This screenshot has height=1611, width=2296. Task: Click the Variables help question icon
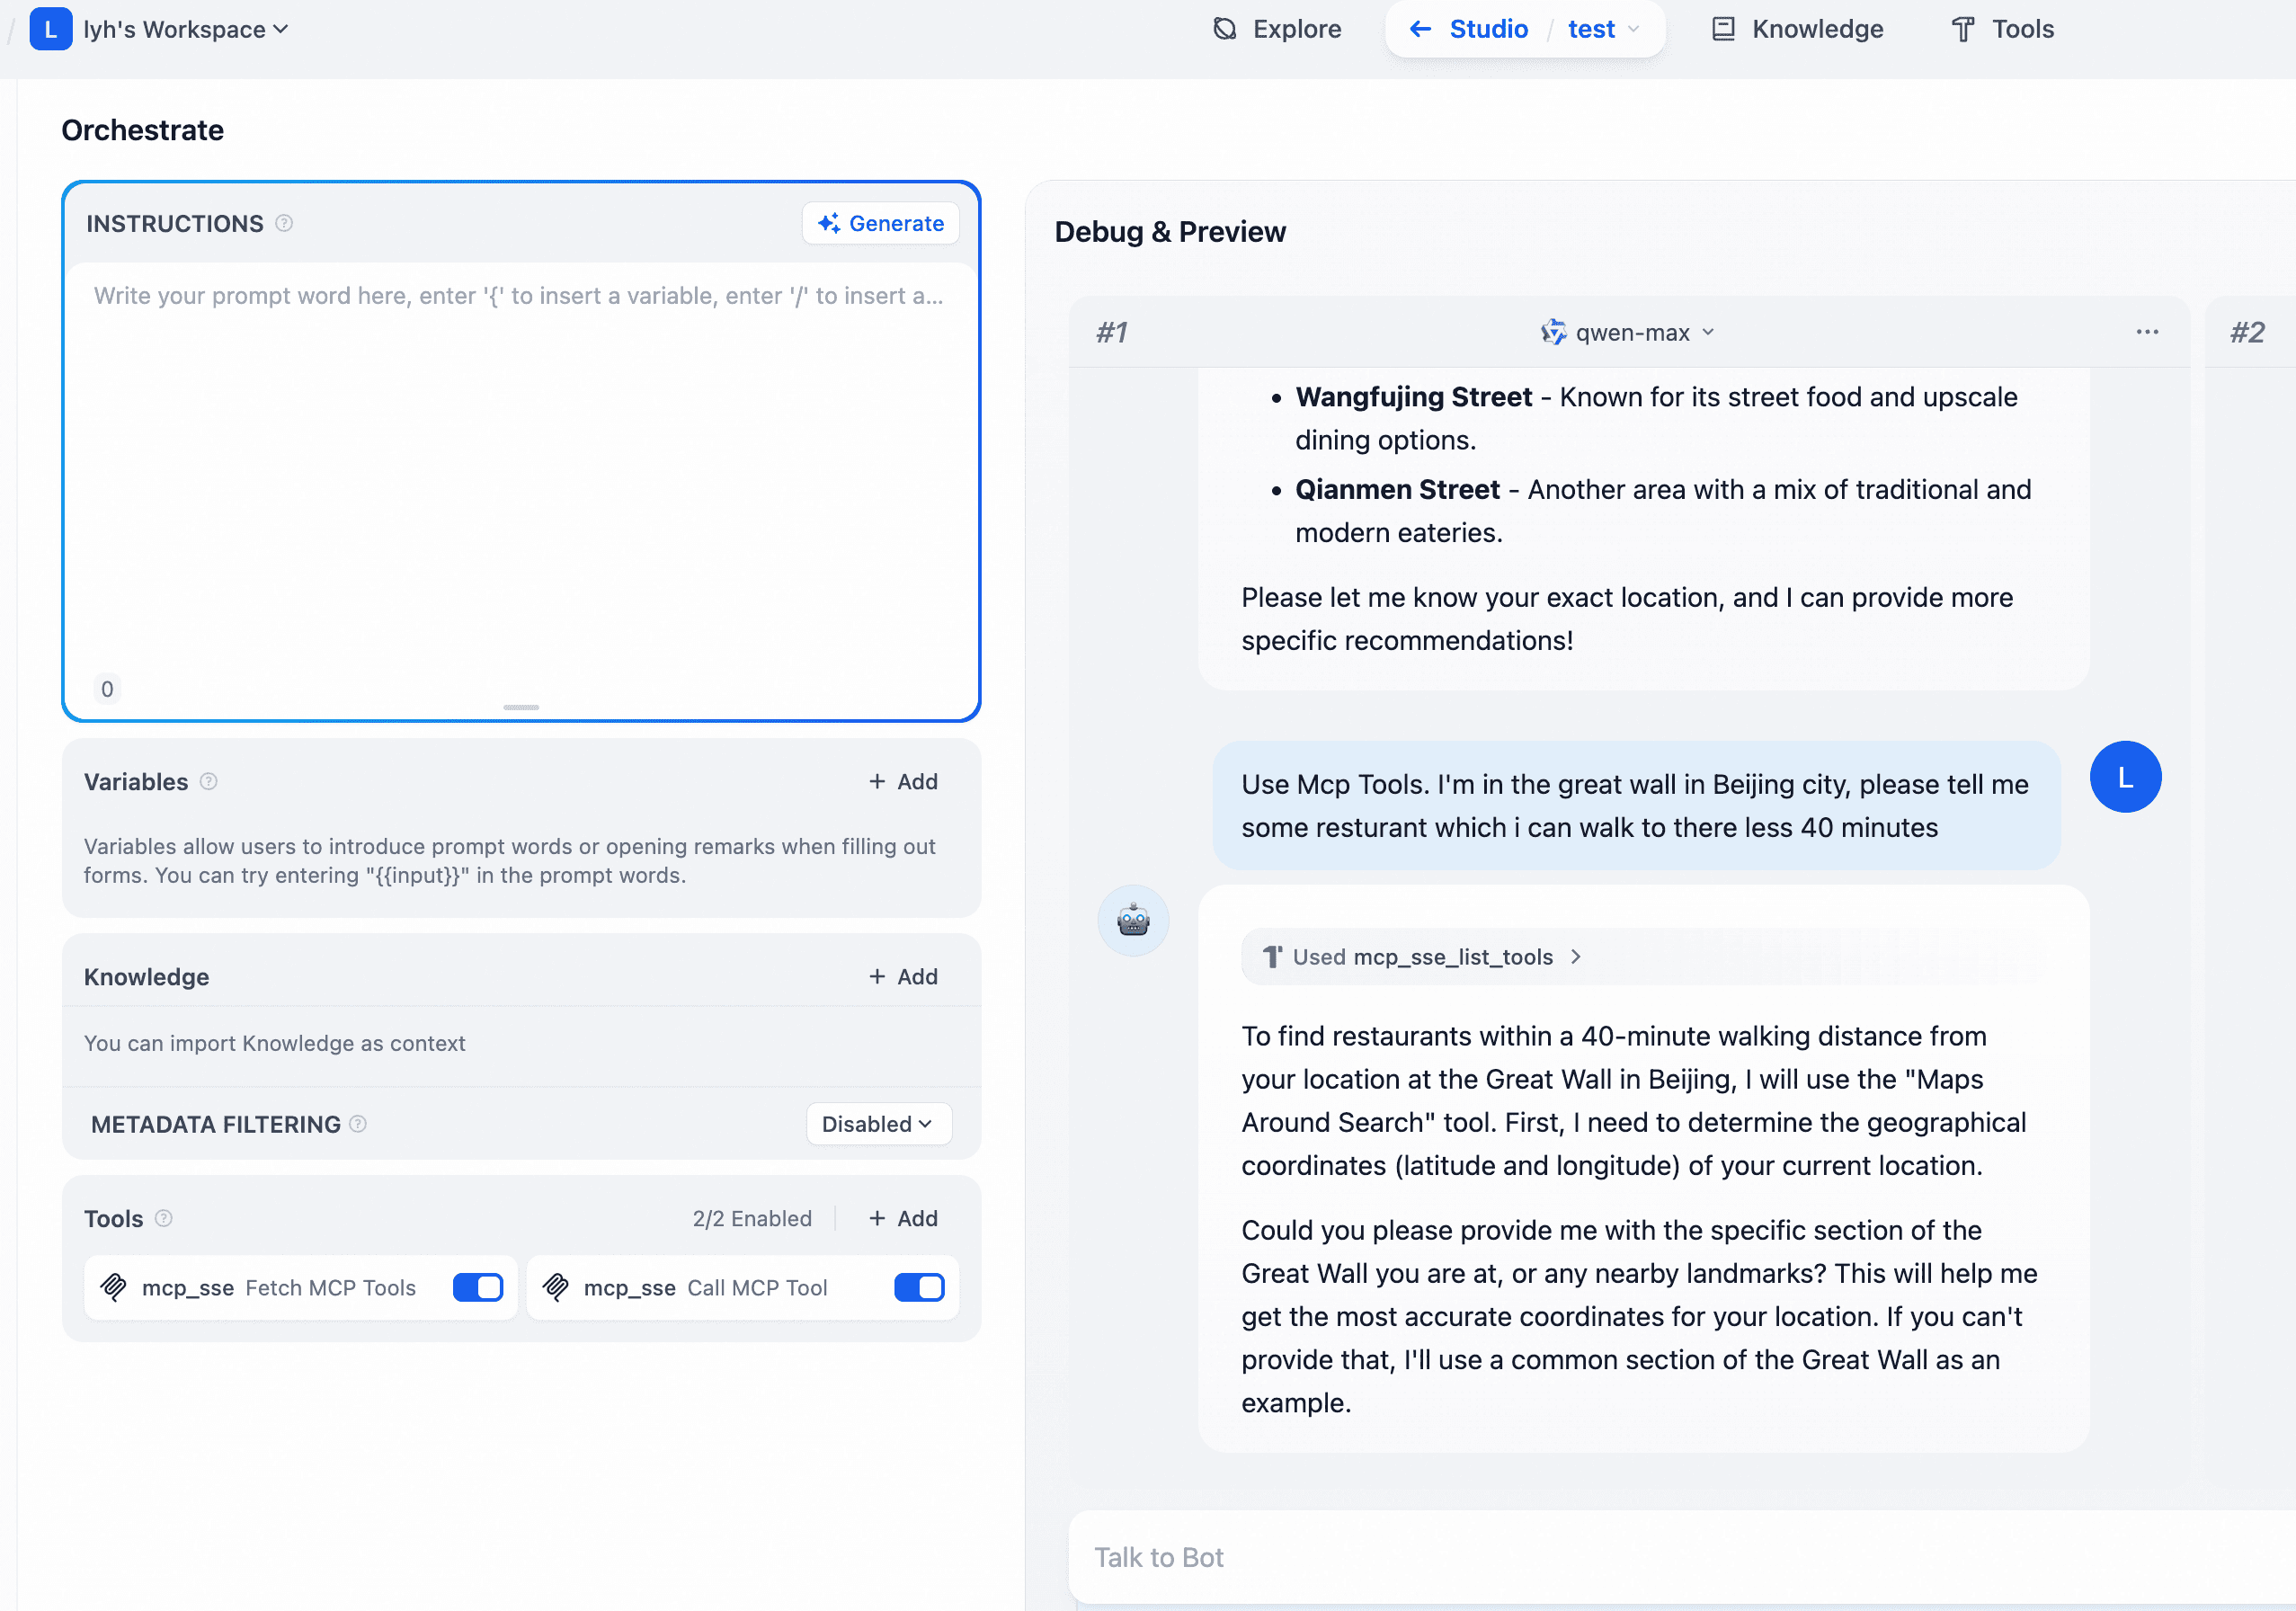point(208,781)
